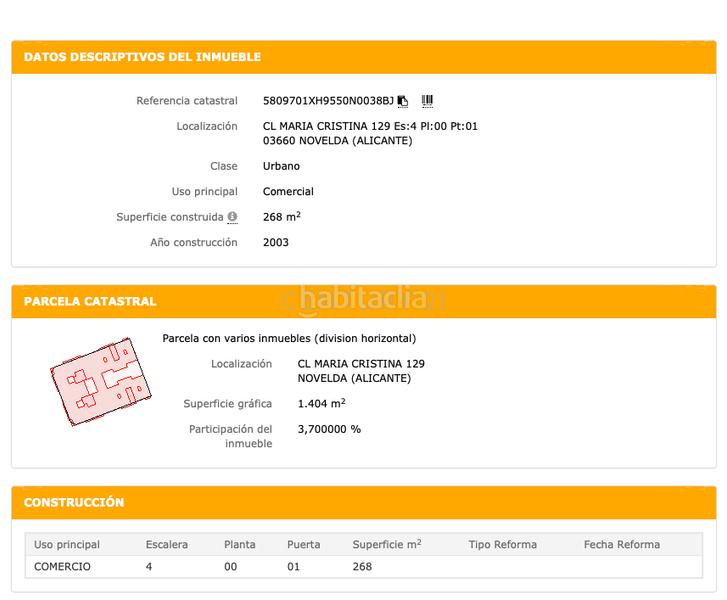Click the habitaclia watermark logo
The height and width of the screenshot is (600, 727).
(x=362, y=298)
